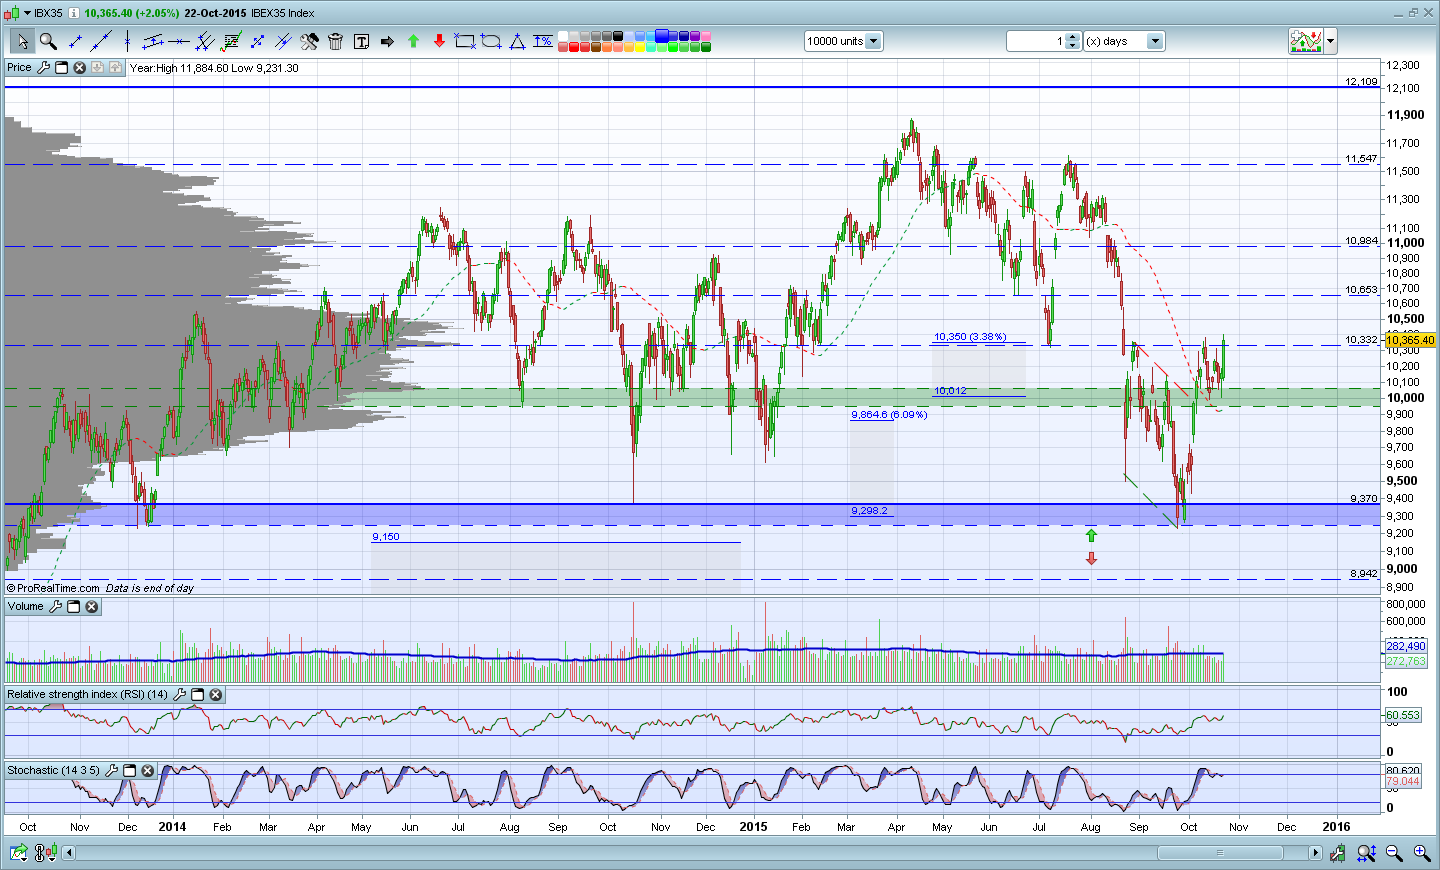The width and height of the screenshot is (1440, 870).
Task: Select the magnifying glass zoom tool
Action: (x=48, y=41)
